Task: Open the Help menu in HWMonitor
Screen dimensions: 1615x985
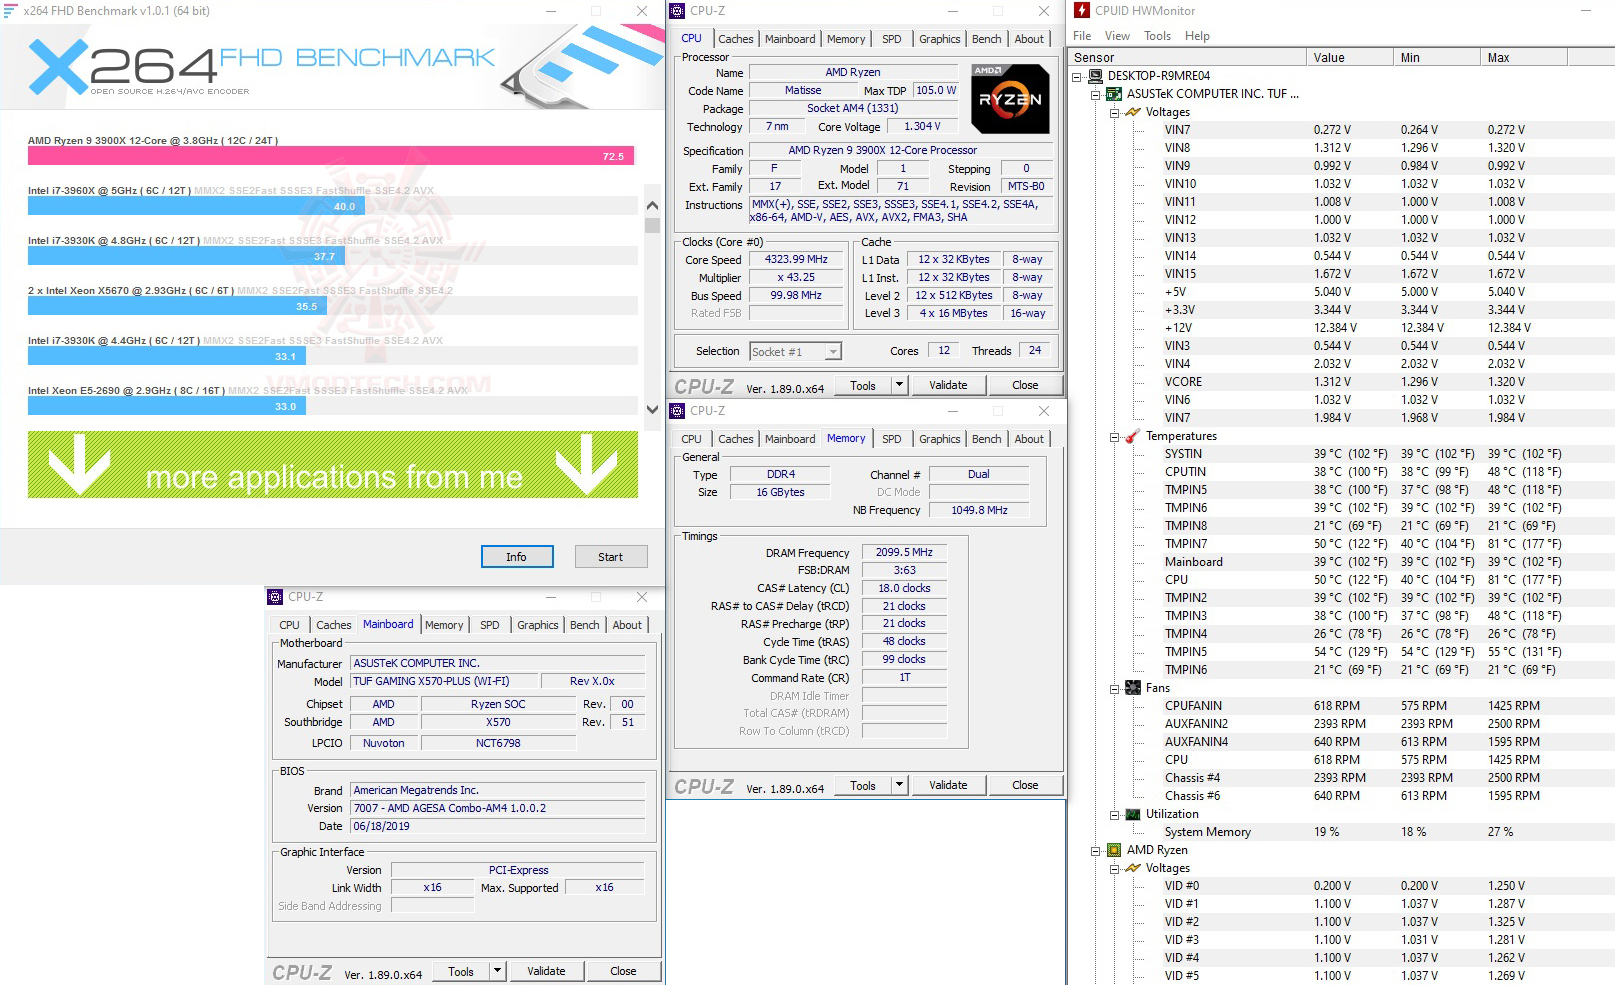Action: click(1197, 36)
